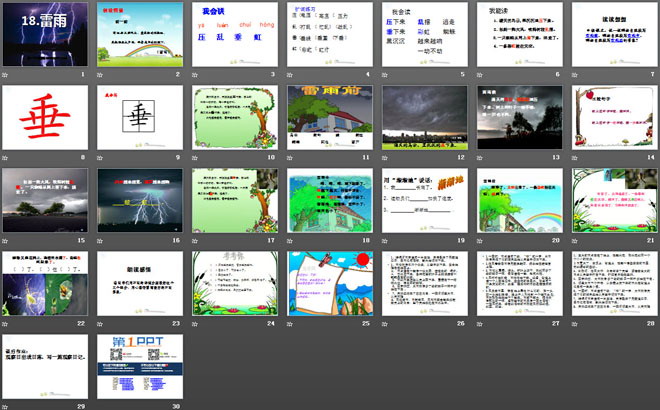Select slide 11 titled 雷雨前 with house
This screenshot has width=660, height=410.
click(x=328, y=118)
